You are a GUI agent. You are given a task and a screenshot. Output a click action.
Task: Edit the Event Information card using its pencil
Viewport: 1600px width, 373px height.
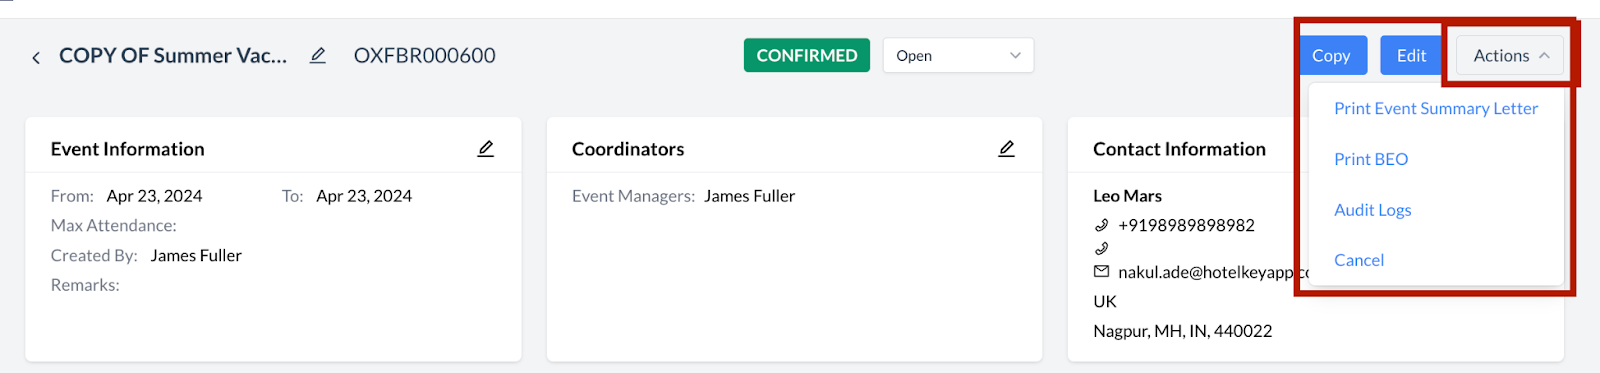[x=486, y=149]
